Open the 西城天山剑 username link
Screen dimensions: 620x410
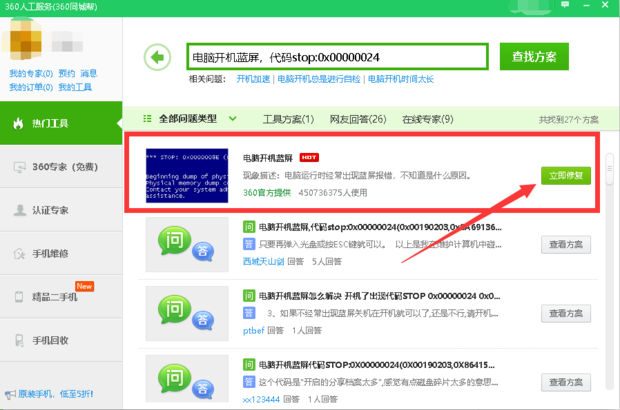point(263,261)
